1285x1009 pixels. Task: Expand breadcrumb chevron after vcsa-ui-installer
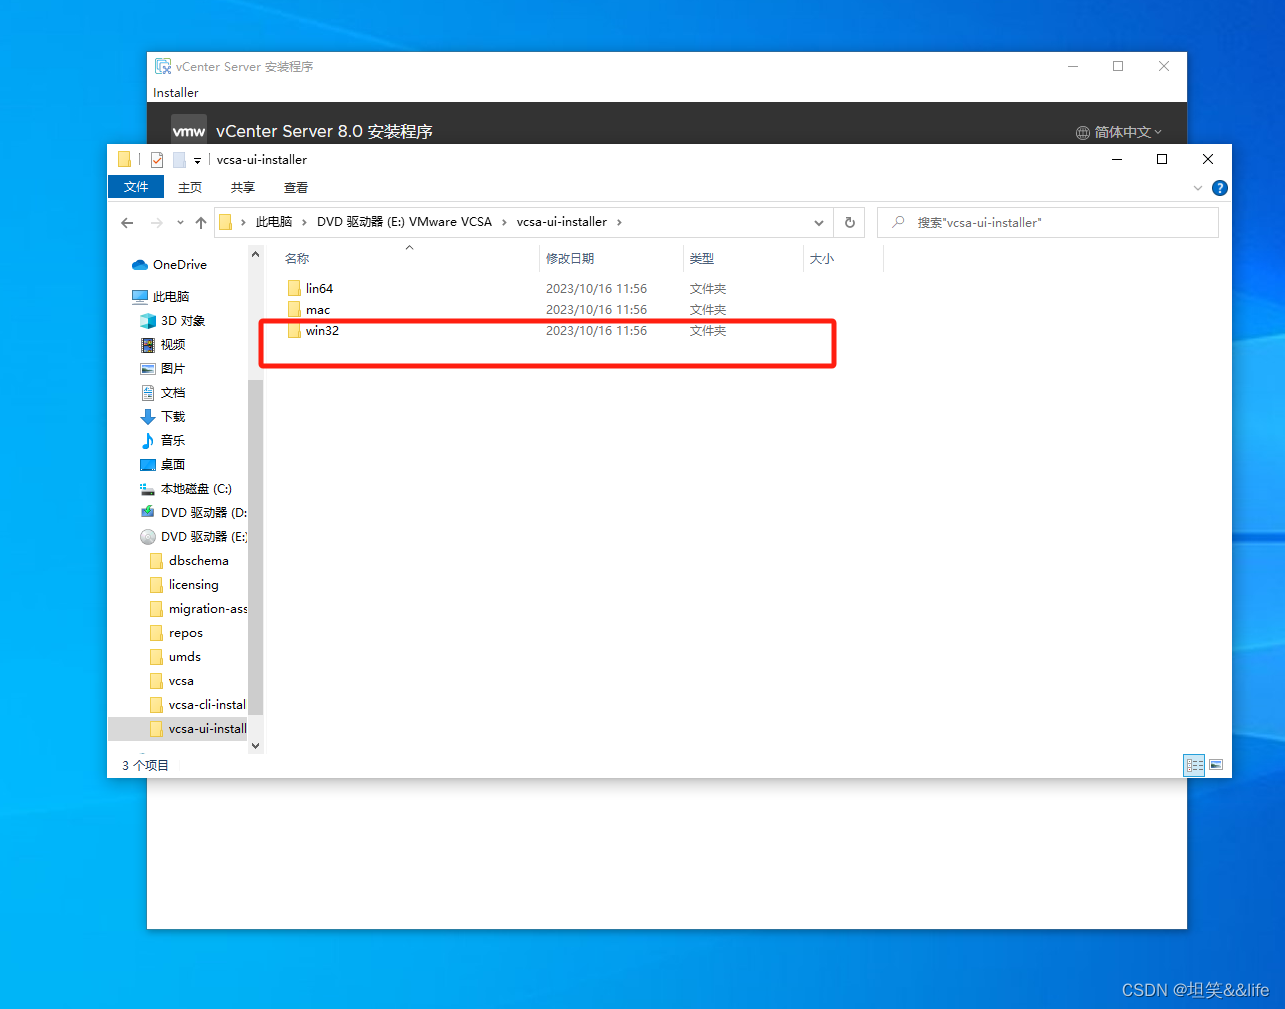[x=619, y=223]
